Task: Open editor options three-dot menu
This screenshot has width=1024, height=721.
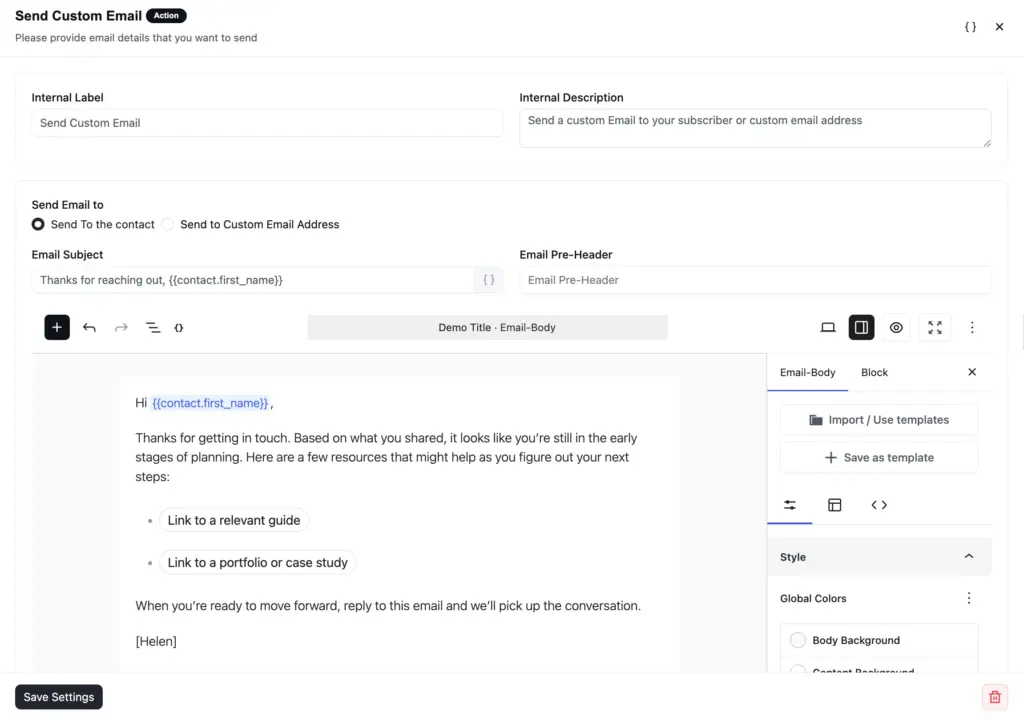Action: coord(972,327)
